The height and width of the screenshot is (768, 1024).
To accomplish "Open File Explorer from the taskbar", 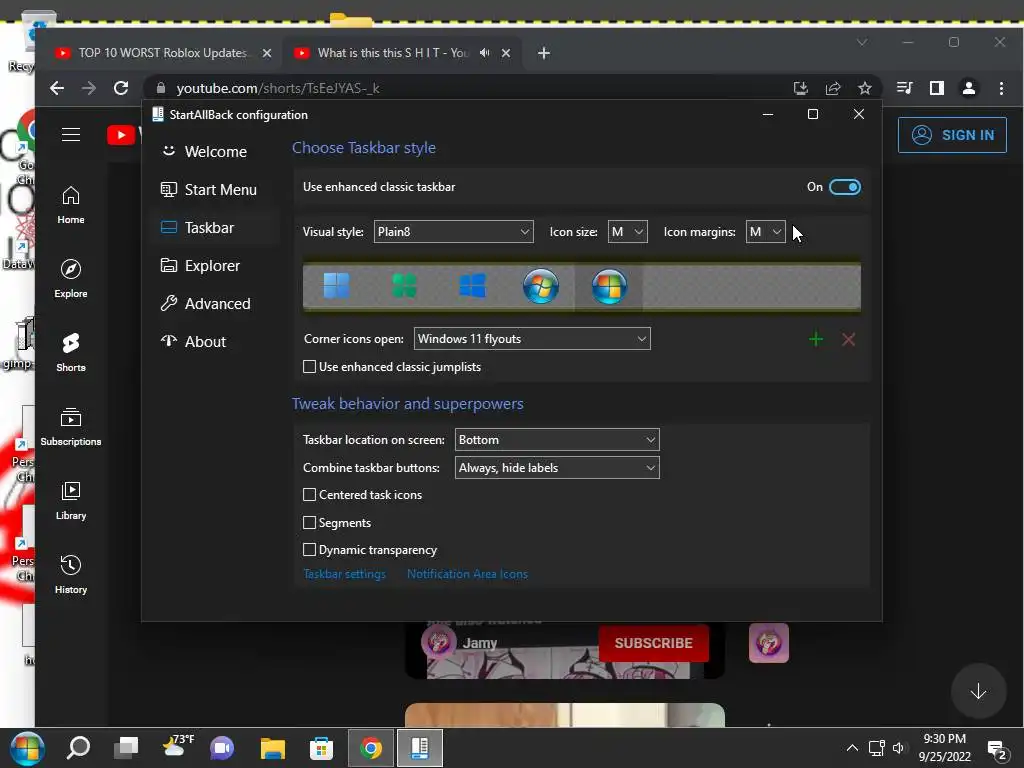I will click(272, 748).
